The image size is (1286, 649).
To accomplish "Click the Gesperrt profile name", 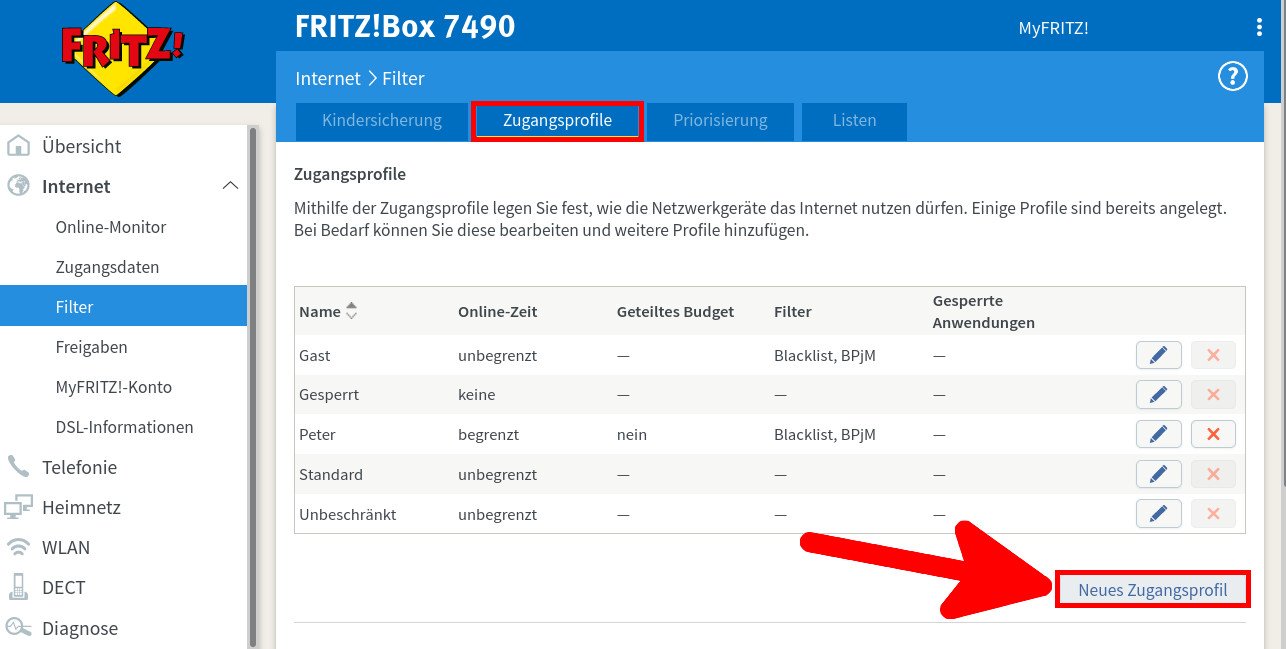I will (329, 395).
